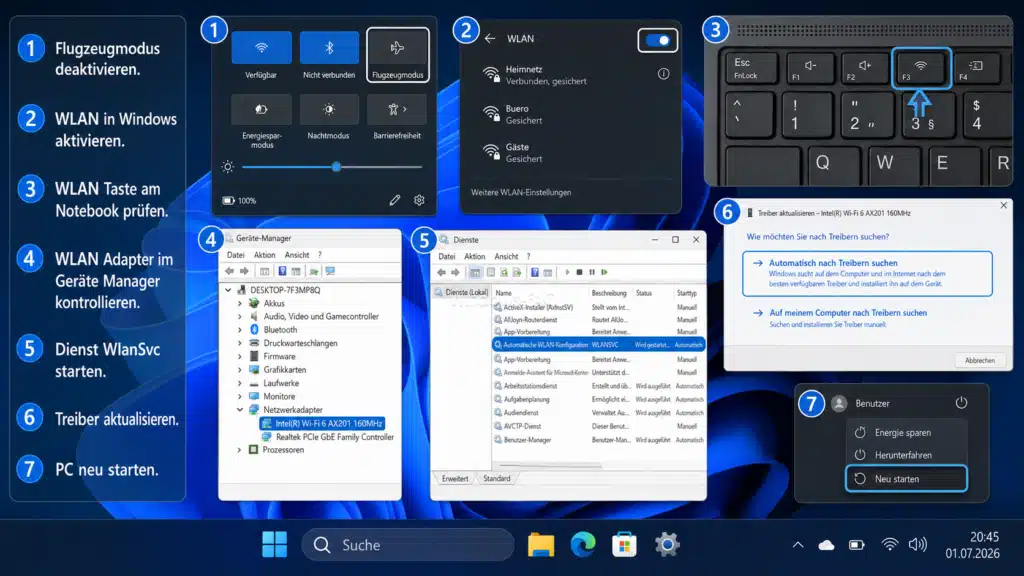Expand Druckwarteschlangen
This screenshot has height=576, width=1024.
coord(240,344)
